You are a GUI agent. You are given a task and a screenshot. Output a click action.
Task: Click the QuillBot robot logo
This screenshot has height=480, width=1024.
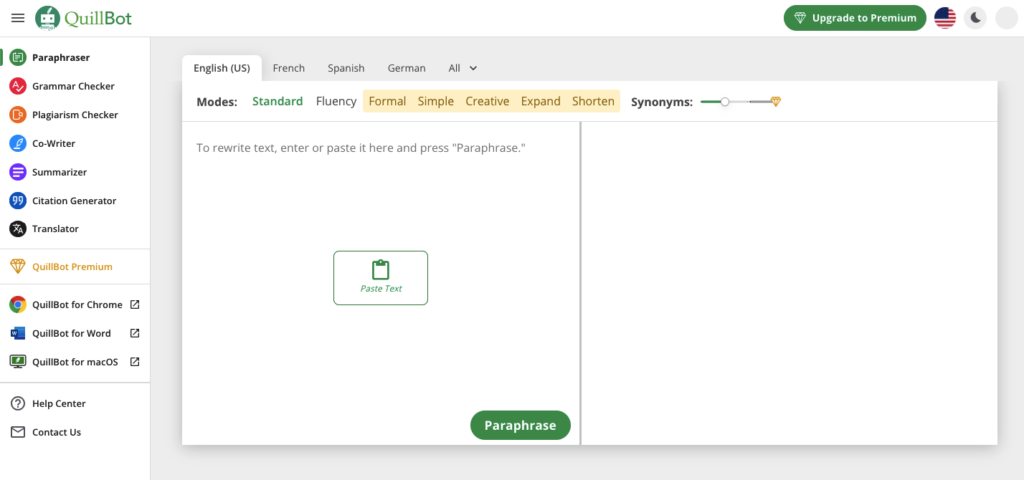(47, 18)
